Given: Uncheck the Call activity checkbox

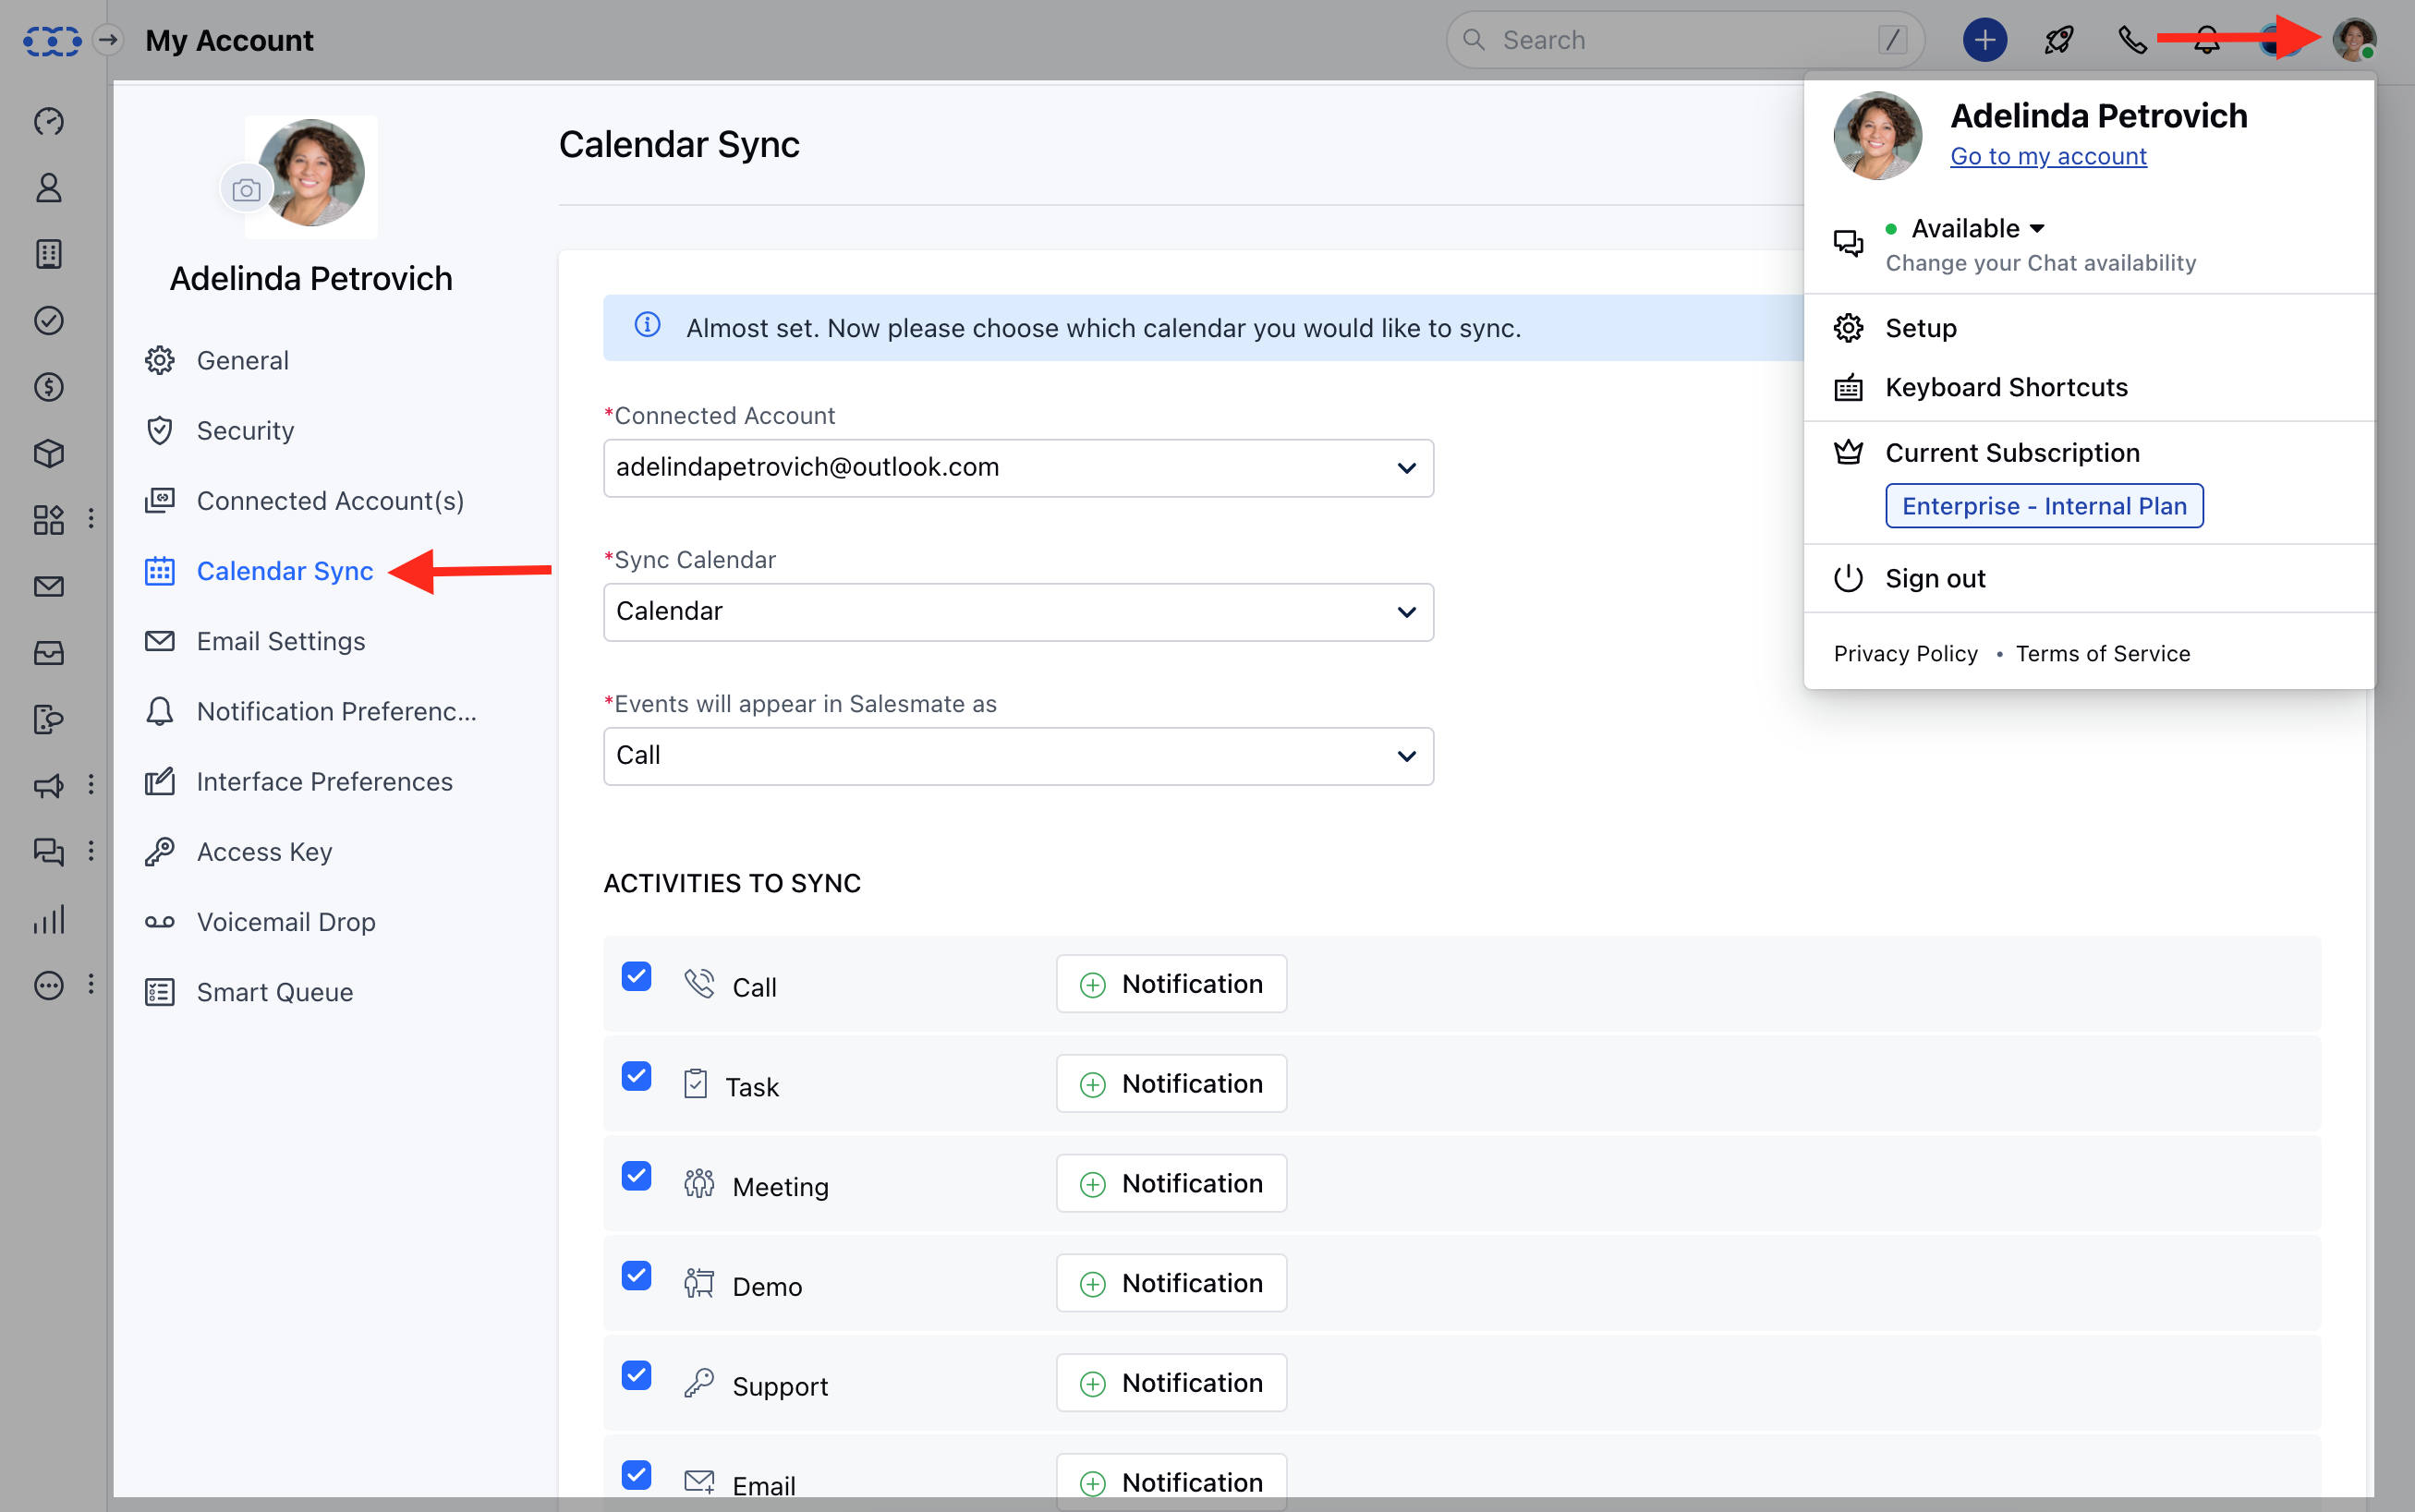Looking at the screenshot, I should click(x=636, y=976).
